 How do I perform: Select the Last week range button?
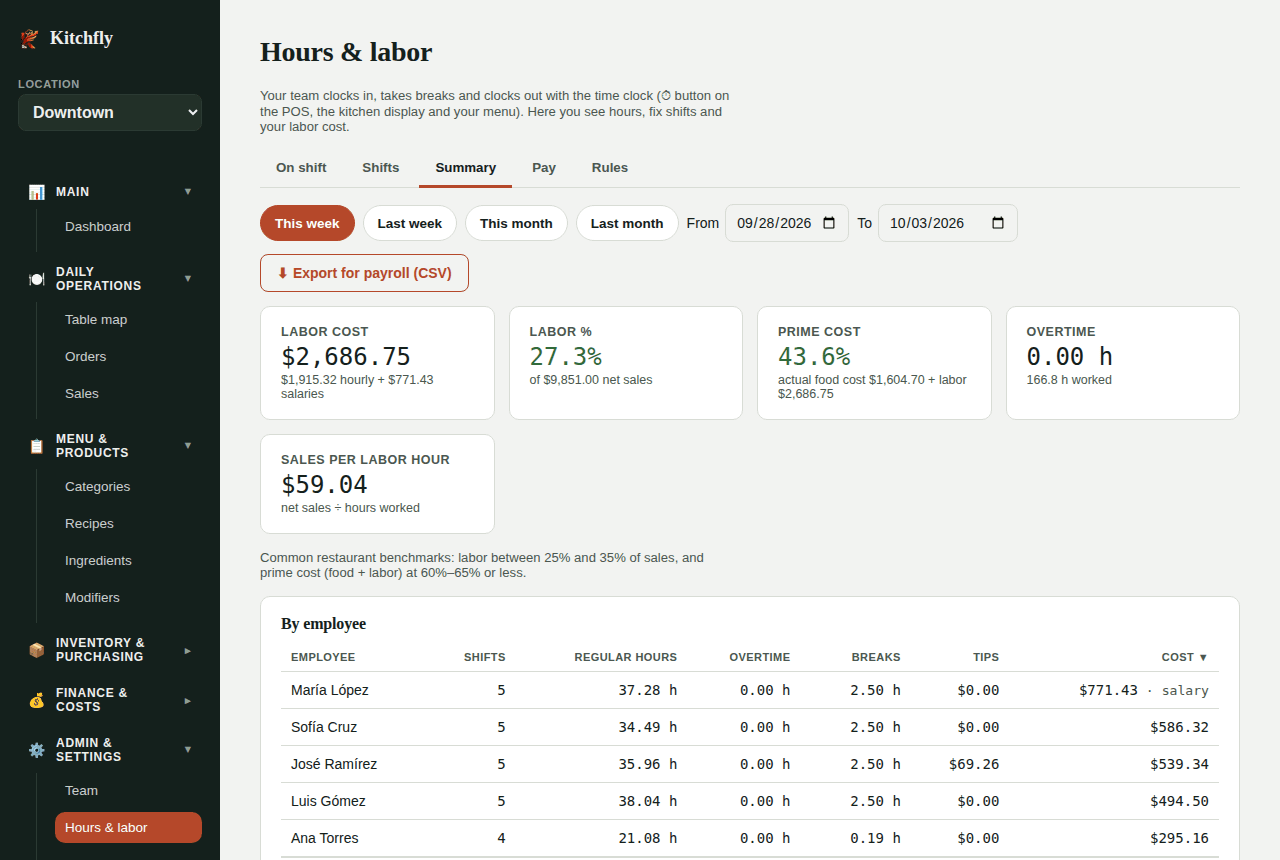point(410,223)
